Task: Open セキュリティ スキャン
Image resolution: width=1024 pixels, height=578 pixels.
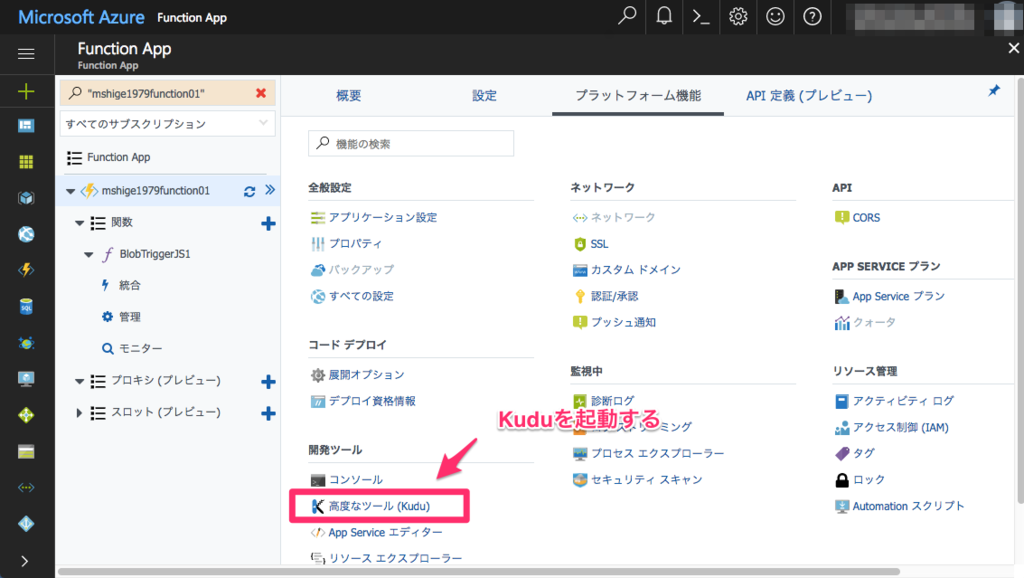Action: [x=647, y=480]
